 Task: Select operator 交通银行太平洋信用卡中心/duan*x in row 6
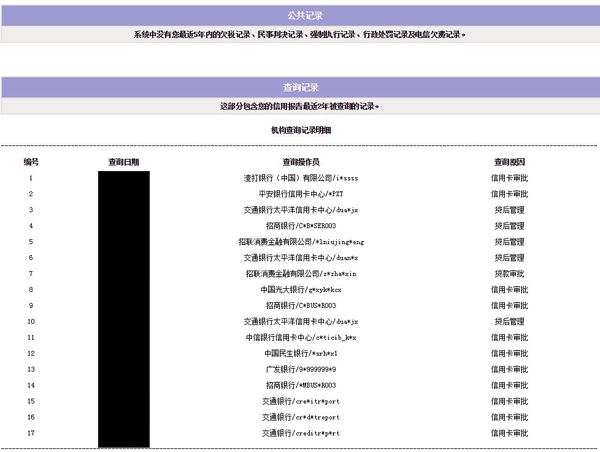pyautogui.click(x=301, y=258)
